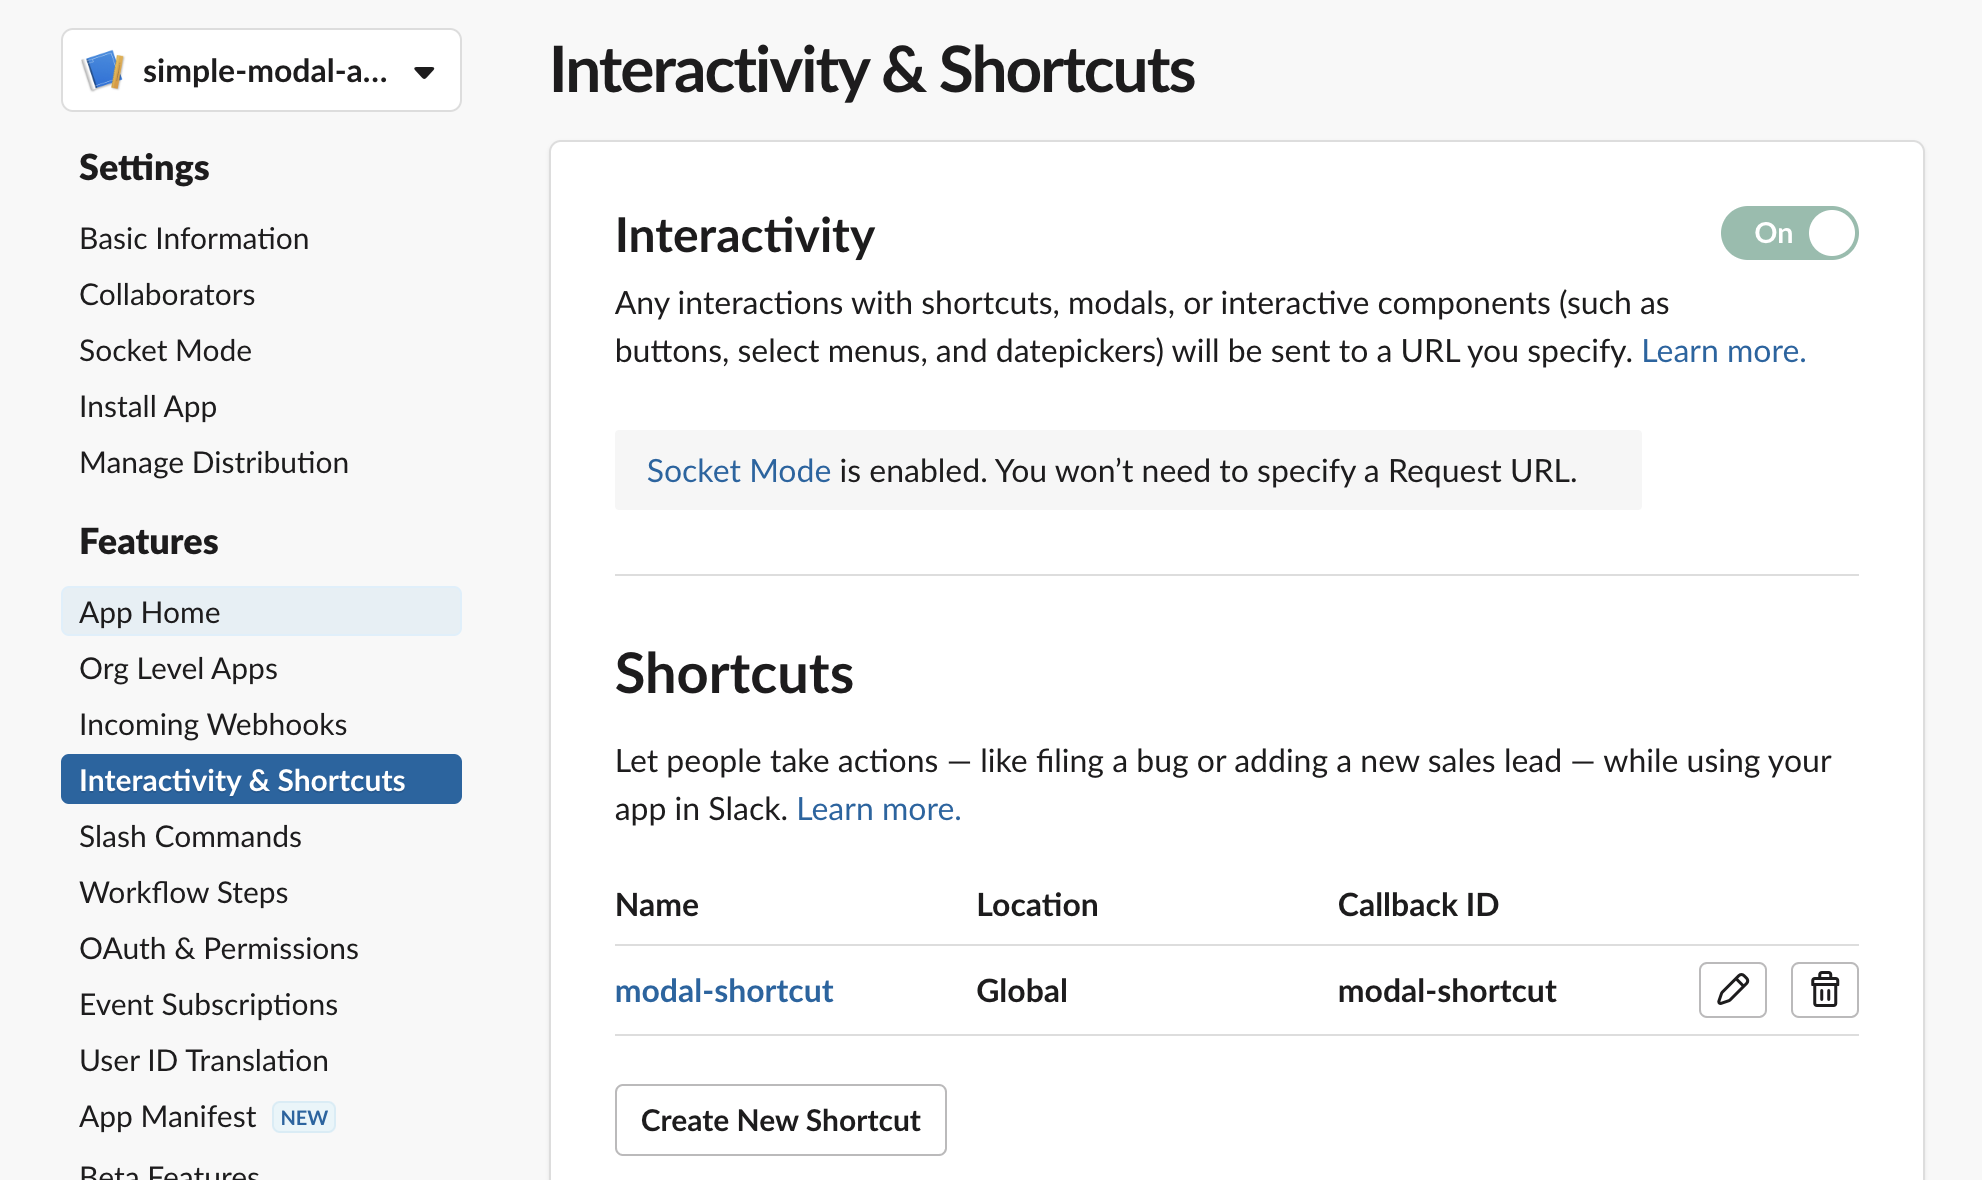Open Manage Distribution page
The image size is (1982, 1180).
pos(214,463)
